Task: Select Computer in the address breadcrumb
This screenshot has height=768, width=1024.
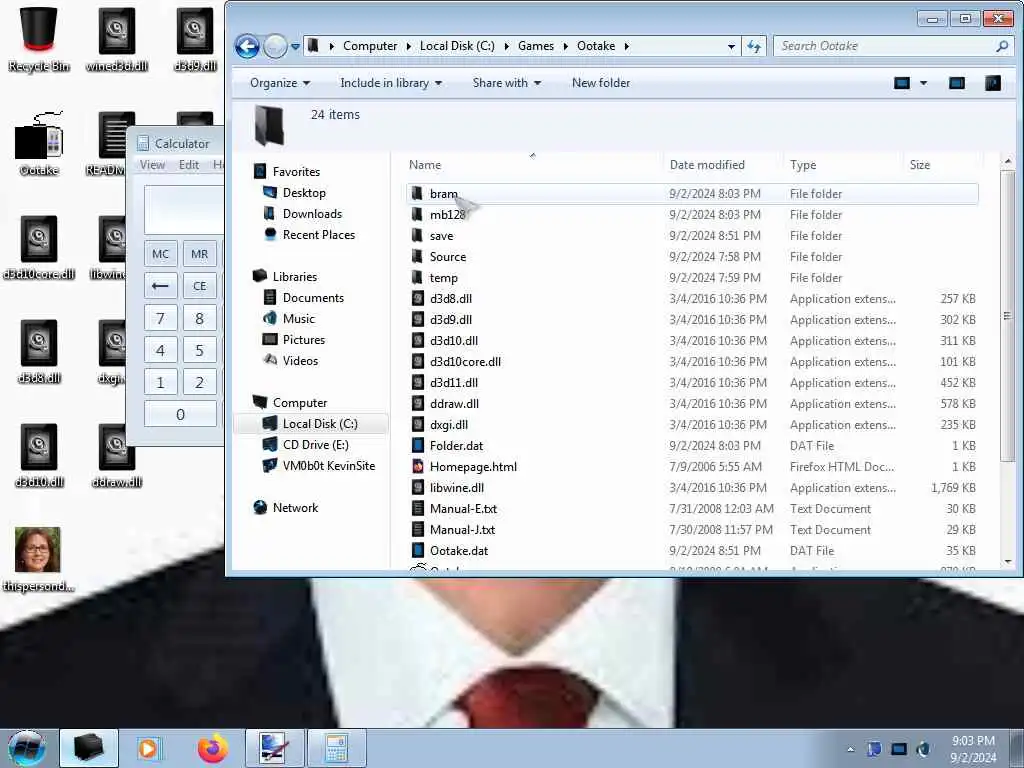Action: pos(370,46)
